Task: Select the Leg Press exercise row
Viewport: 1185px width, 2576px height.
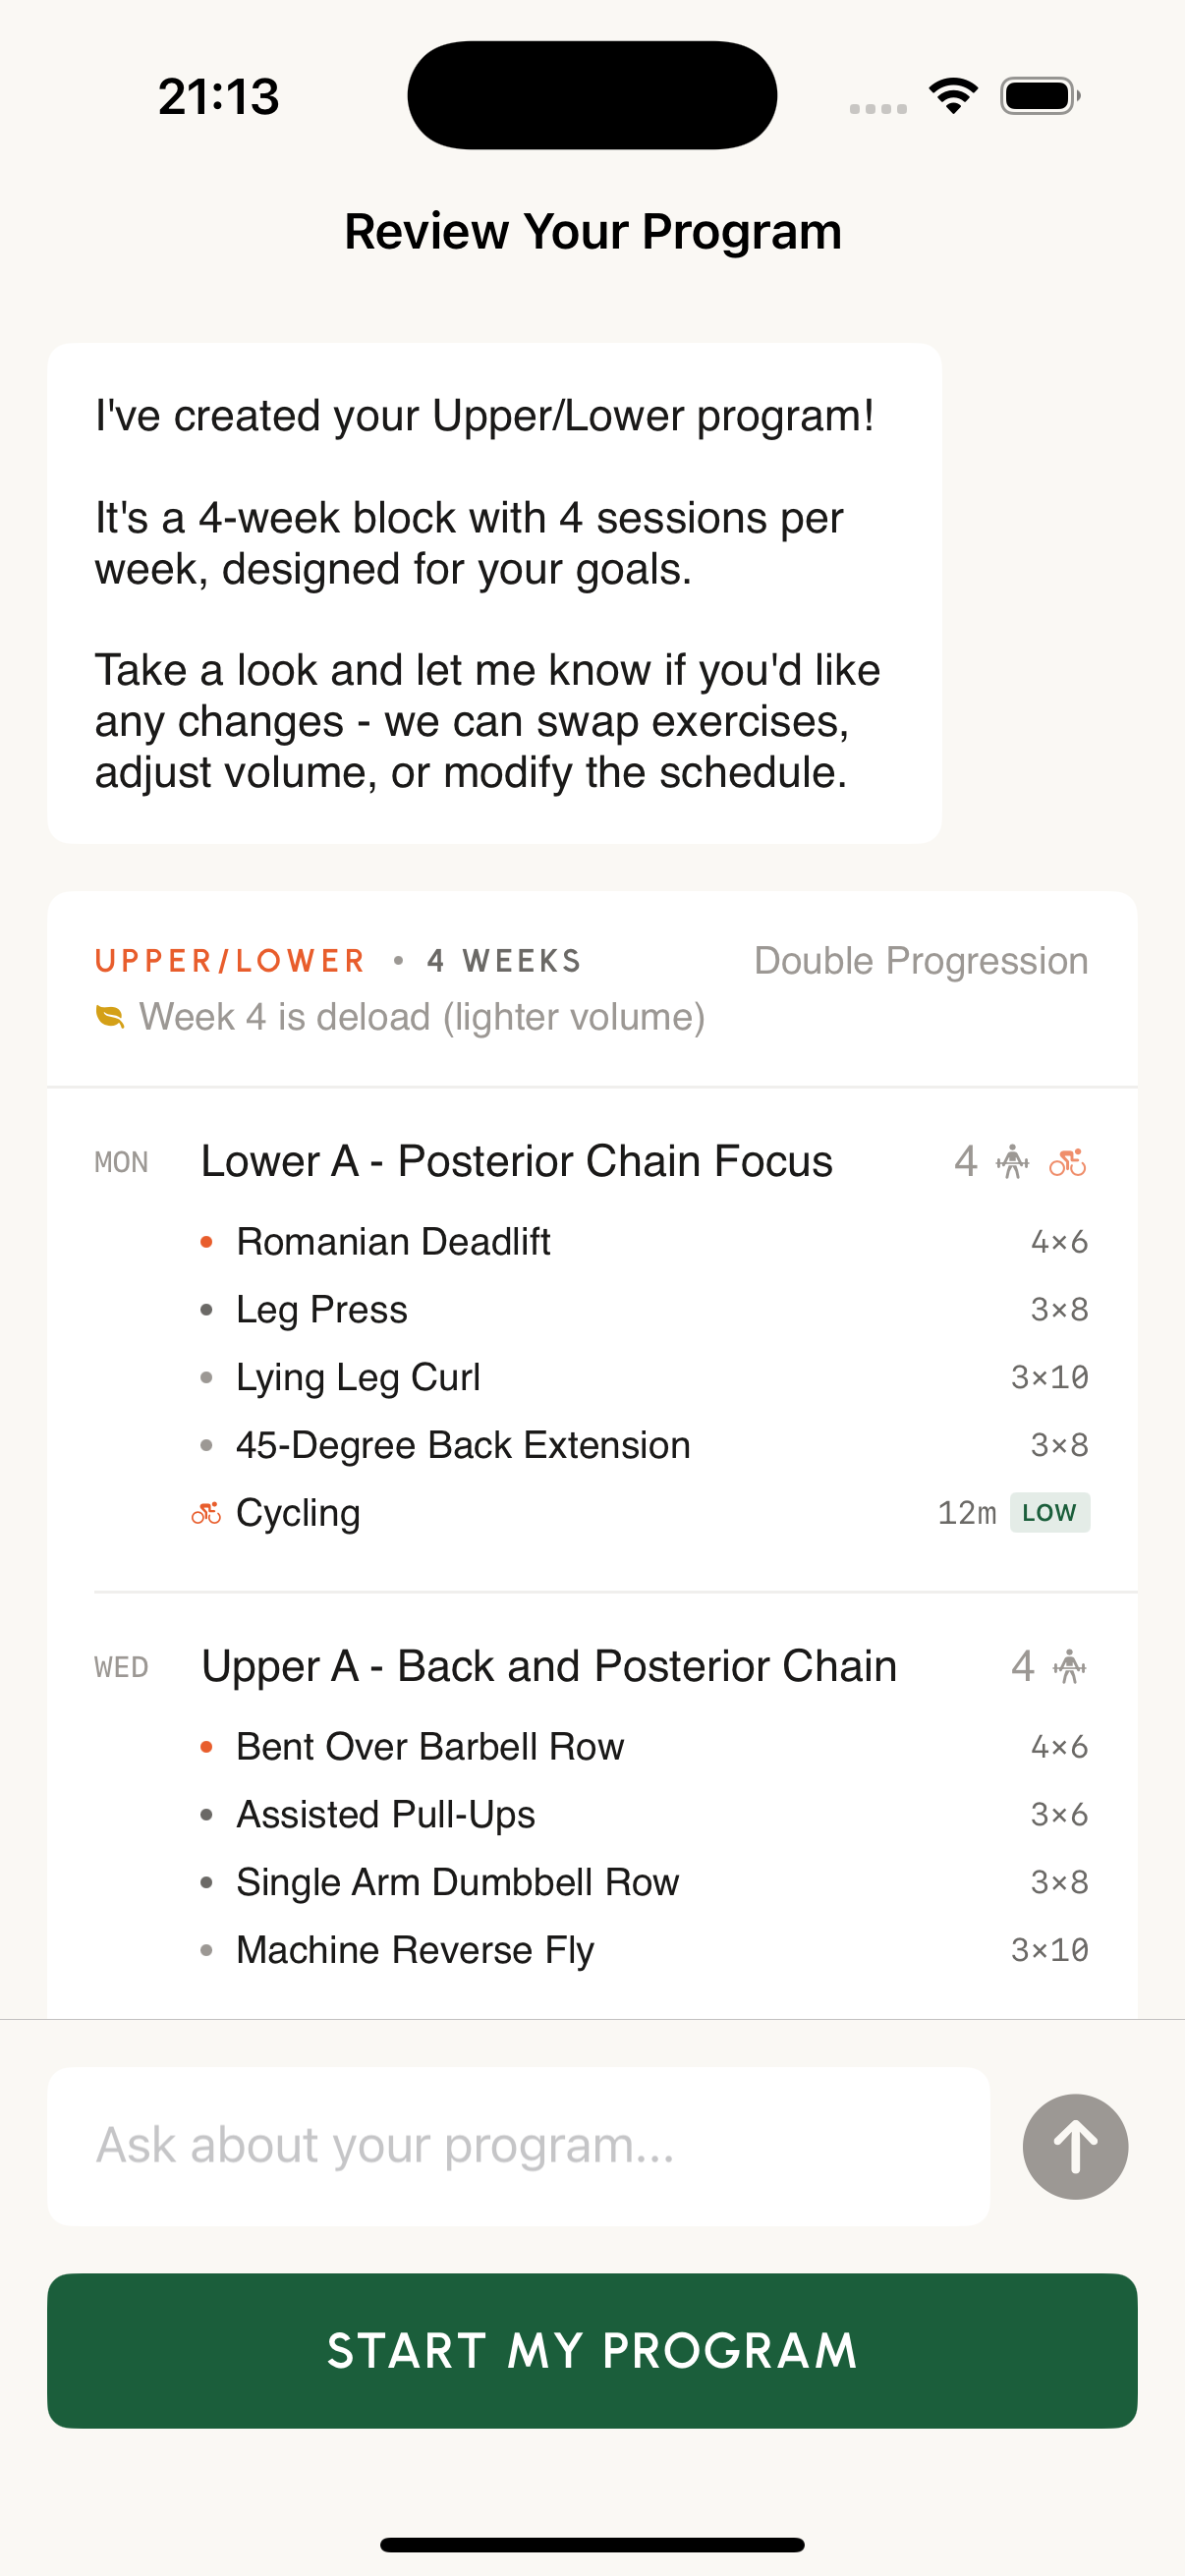Action: point(322,1308)
